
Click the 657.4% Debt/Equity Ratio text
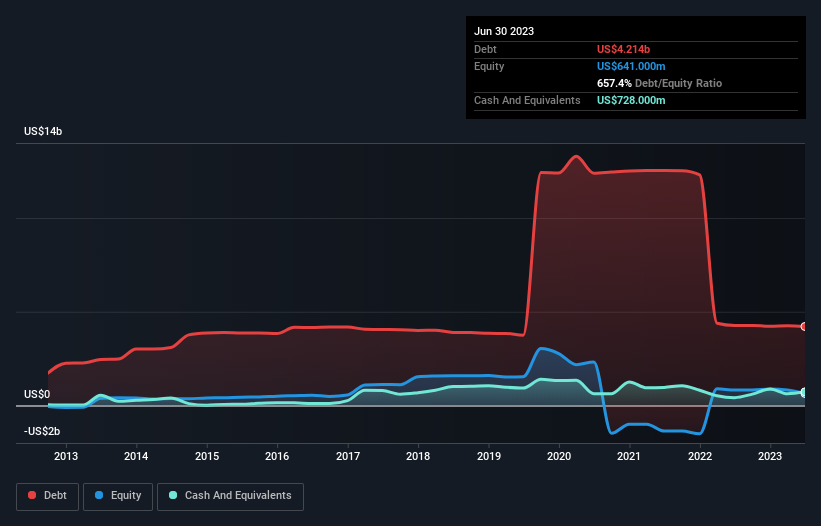(659, 83)
